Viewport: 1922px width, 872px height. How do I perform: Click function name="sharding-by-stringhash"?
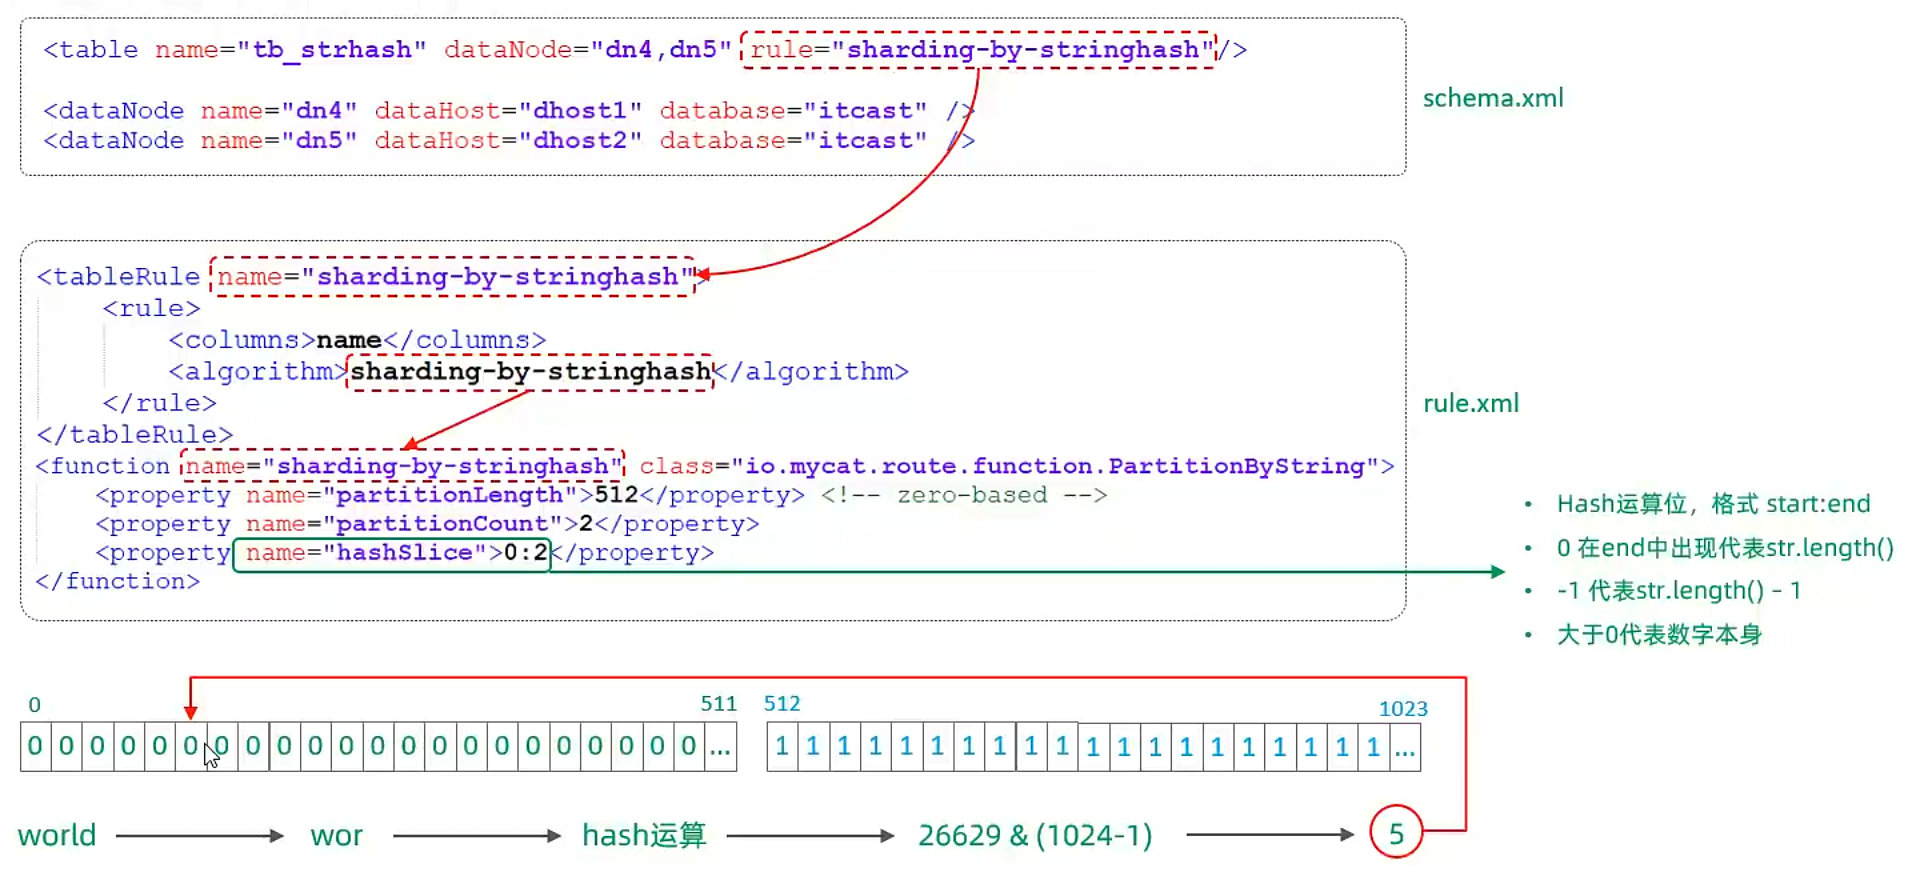click(403, 466)
